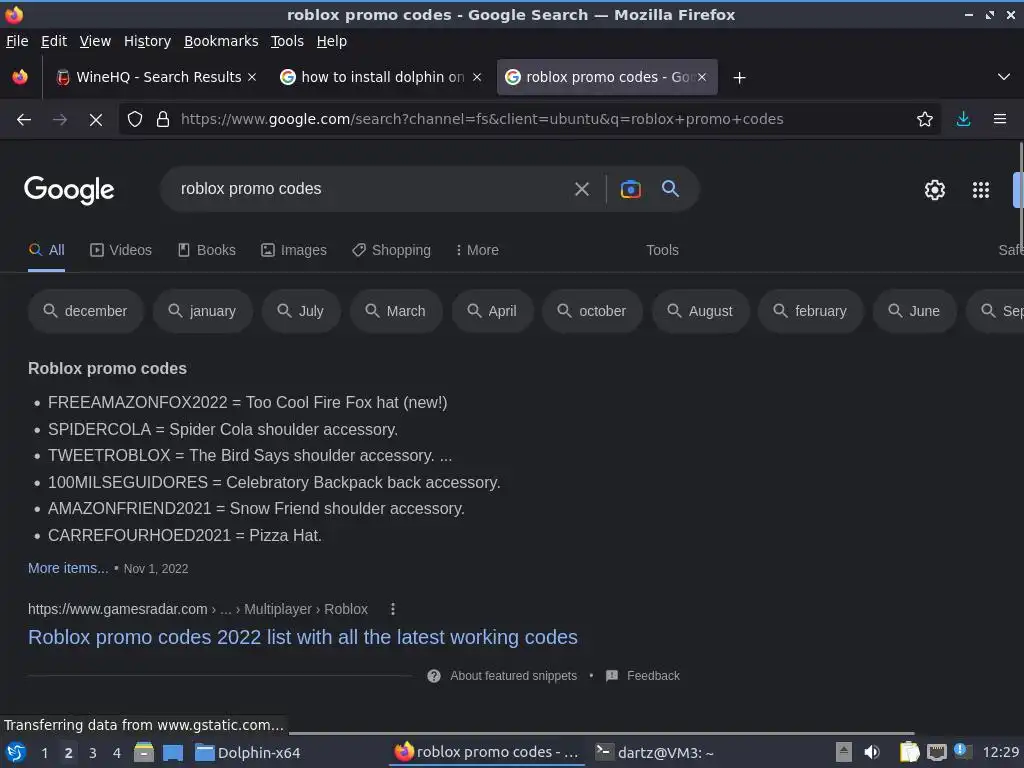Open the Firefox hamburger menu

pyautogui.click(x=1000, y=119)
